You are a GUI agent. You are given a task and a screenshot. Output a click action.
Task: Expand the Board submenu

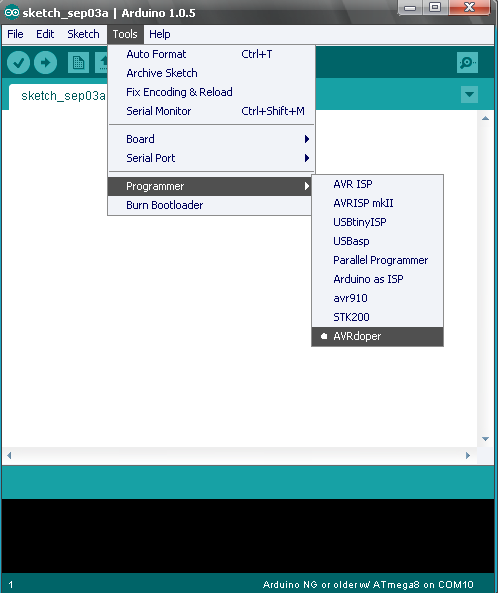pyautogui.click(x=211, y=139)
